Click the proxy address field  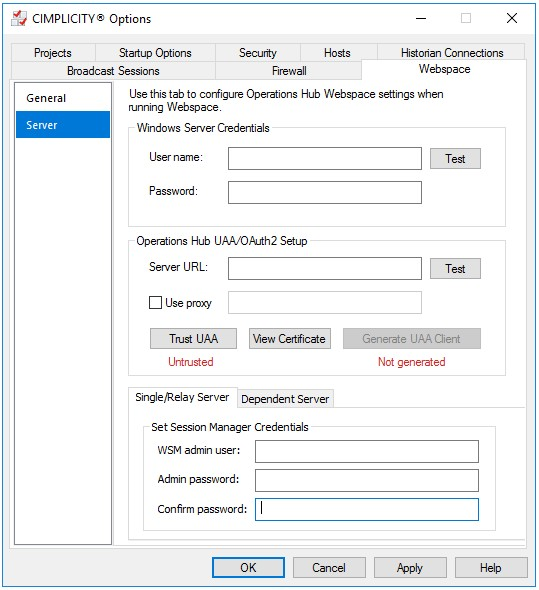[325, 303]
